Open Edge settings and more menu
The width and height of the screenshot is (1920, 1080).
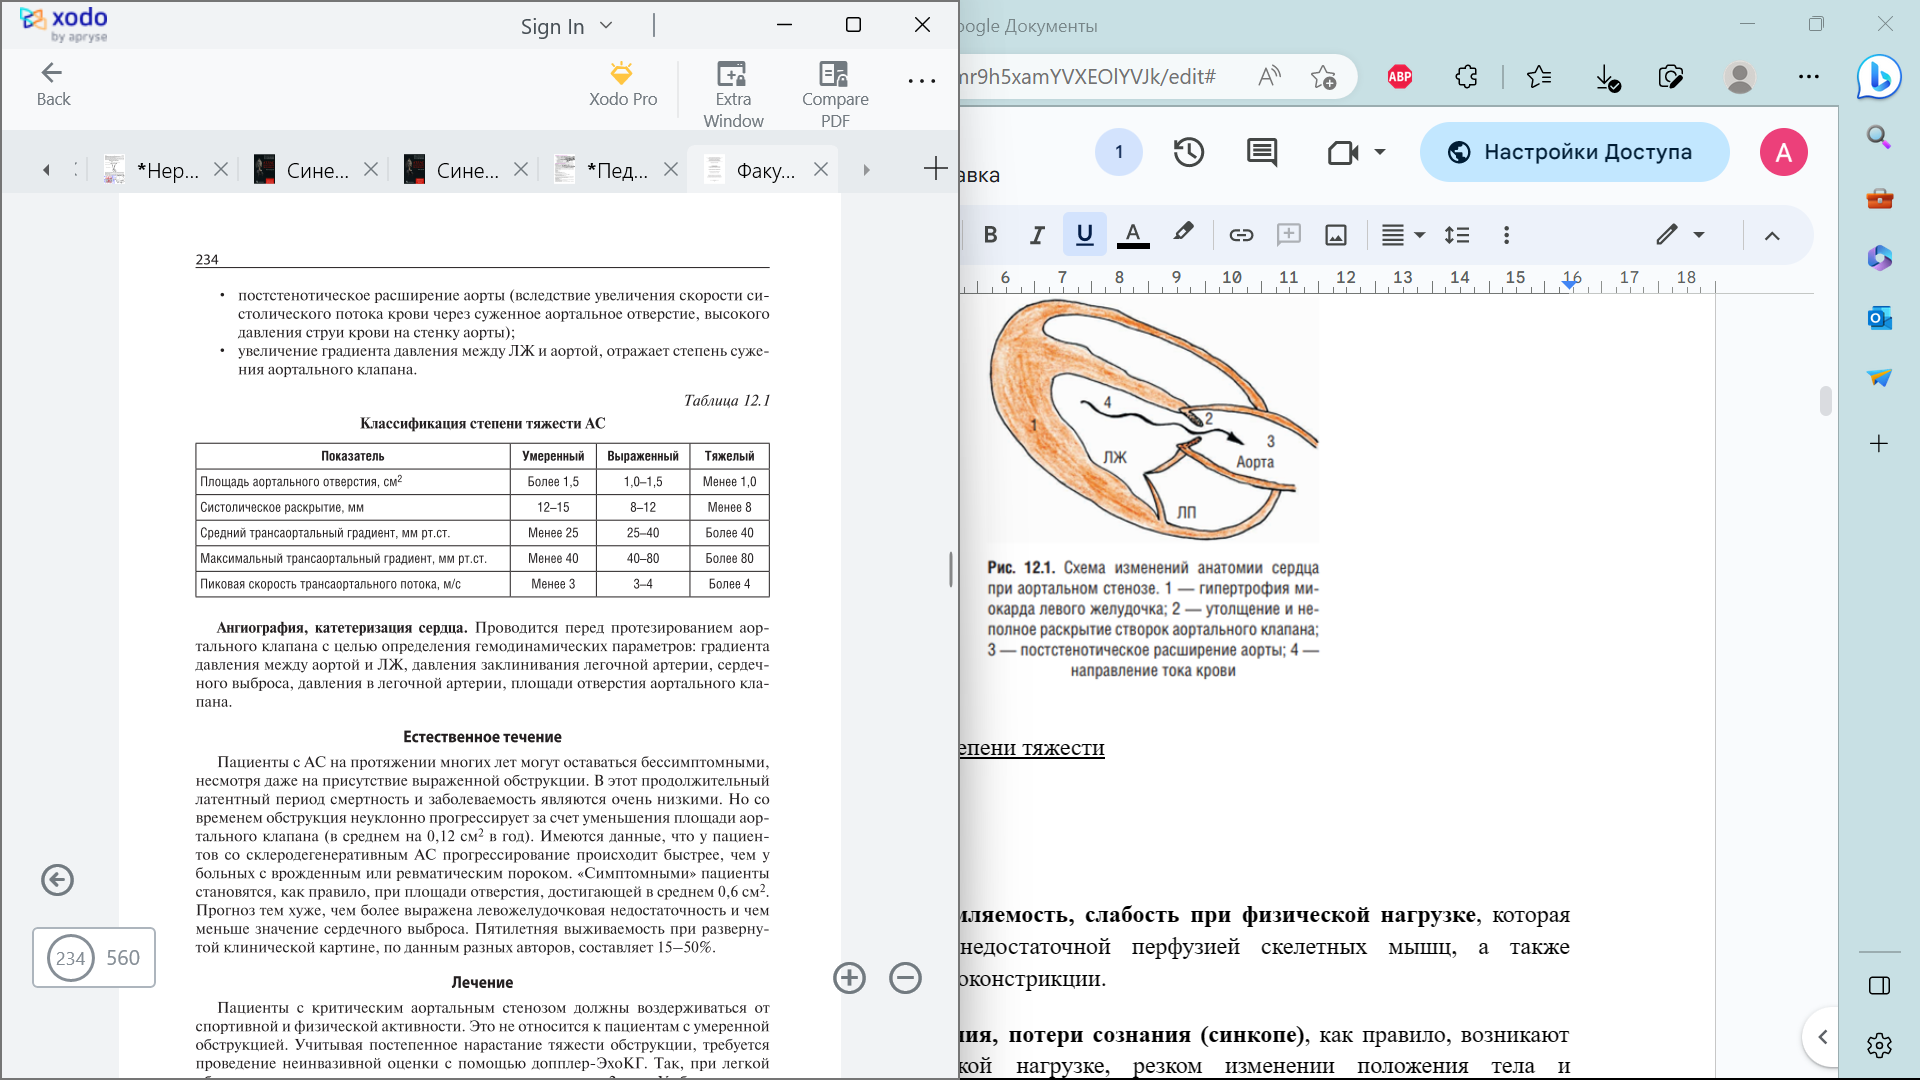click(1808, 77)
